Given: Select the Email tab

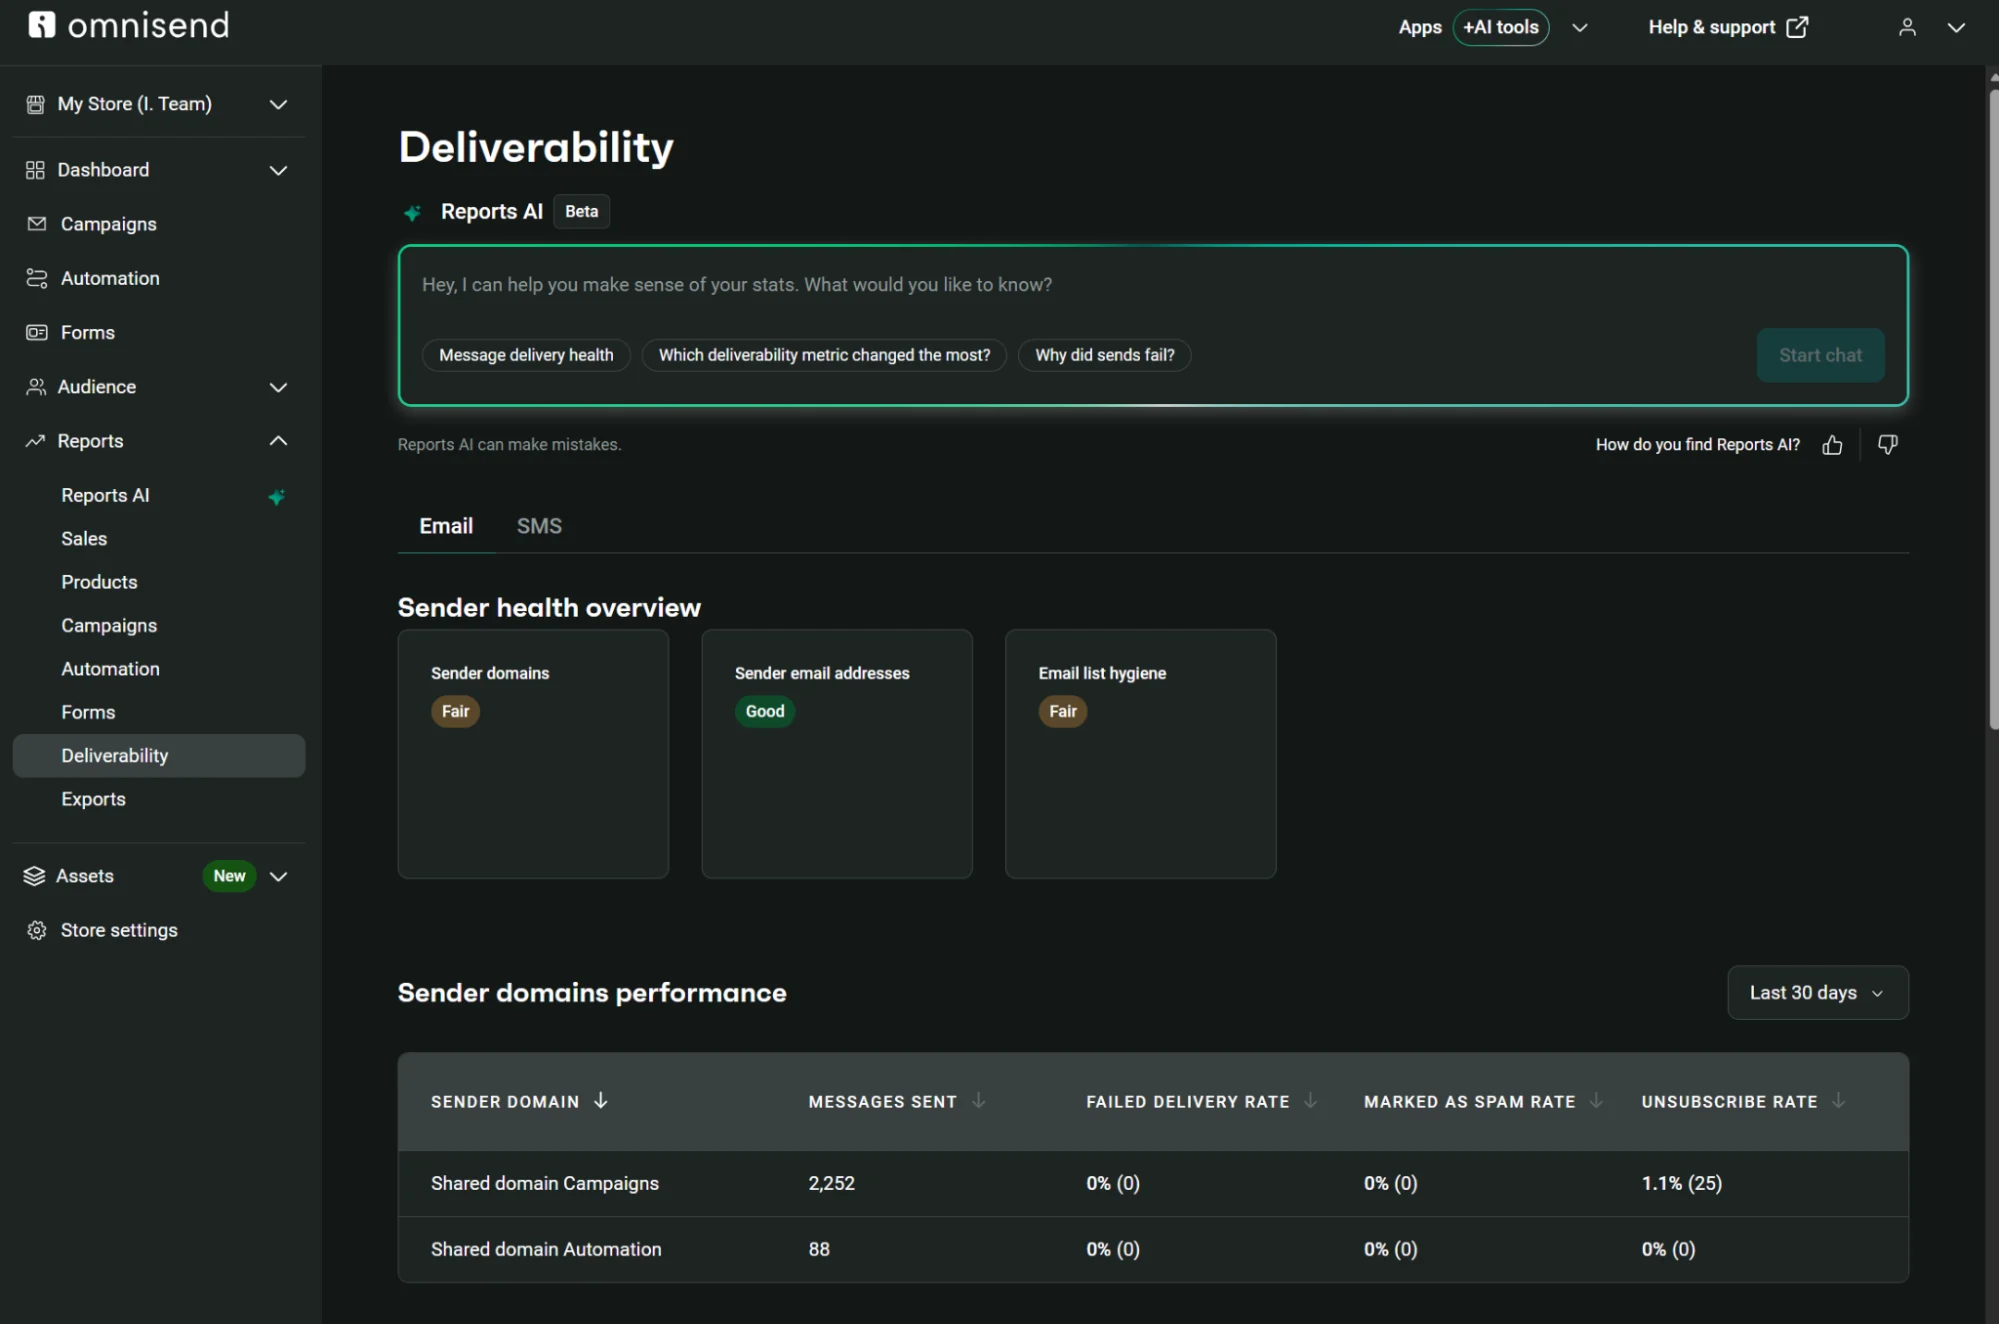Looking at the screenshot, I should pos(446,526).
